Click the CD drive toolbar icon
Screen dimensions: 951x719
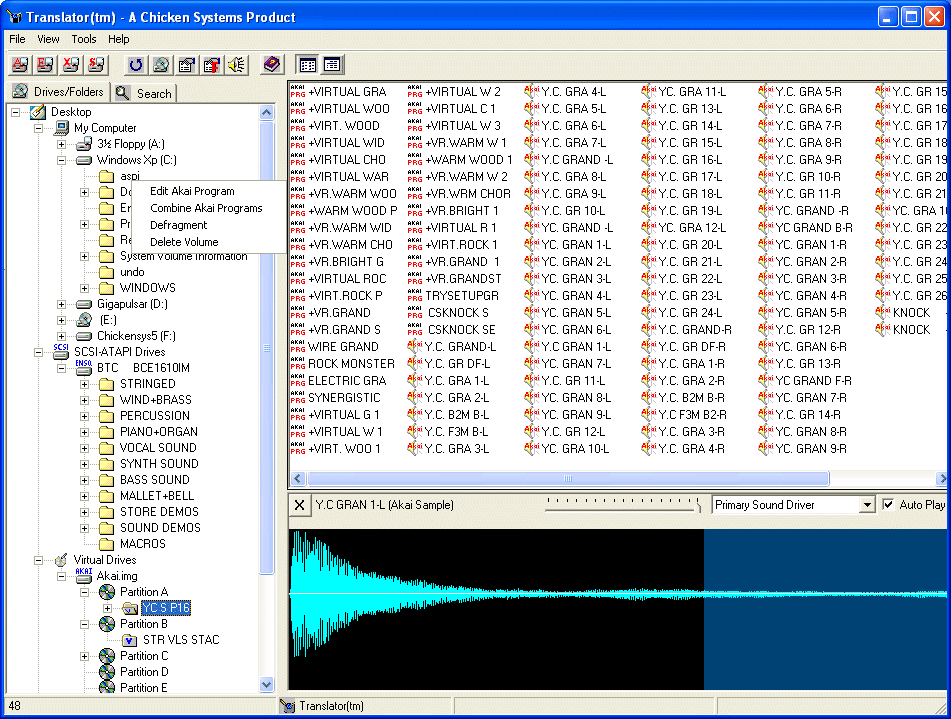tap(161, 64)
